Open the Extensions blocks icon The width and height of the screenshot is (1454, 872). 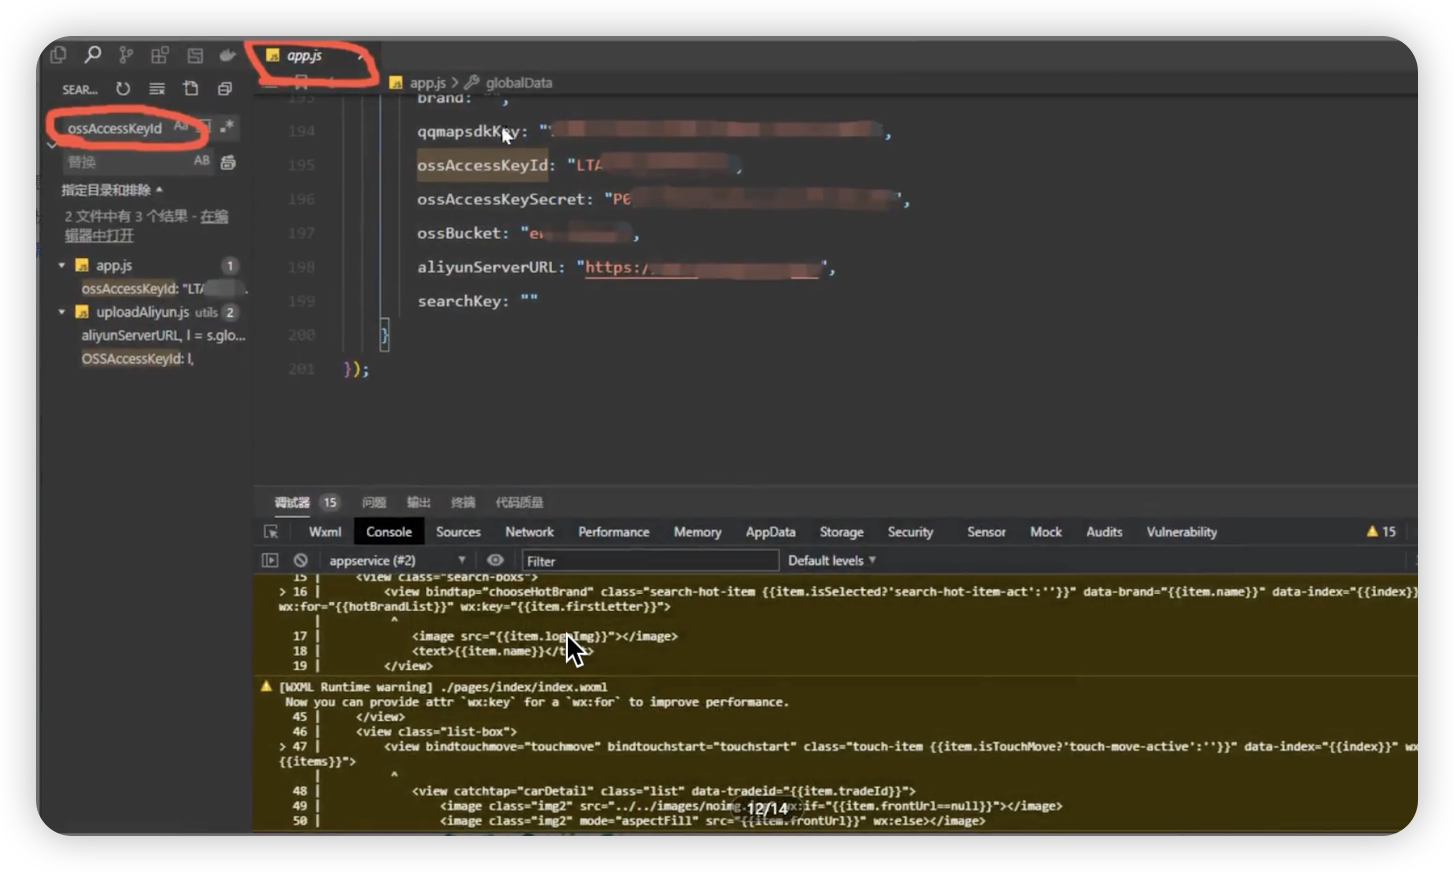pos(160,55)
